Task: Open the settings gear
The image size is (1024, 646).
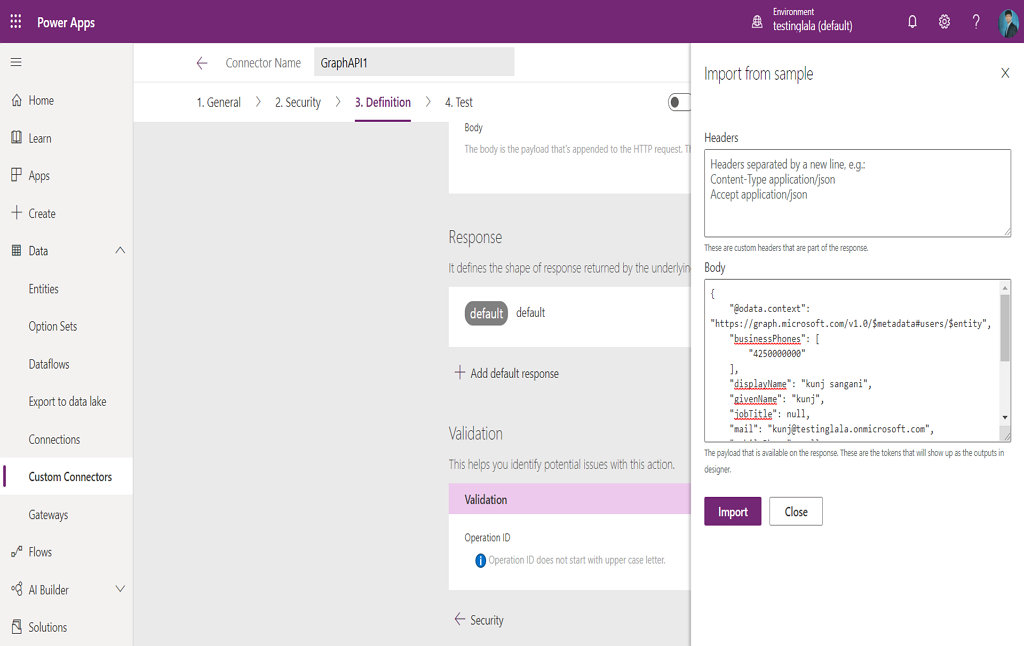Action: [x=944, y=22]
